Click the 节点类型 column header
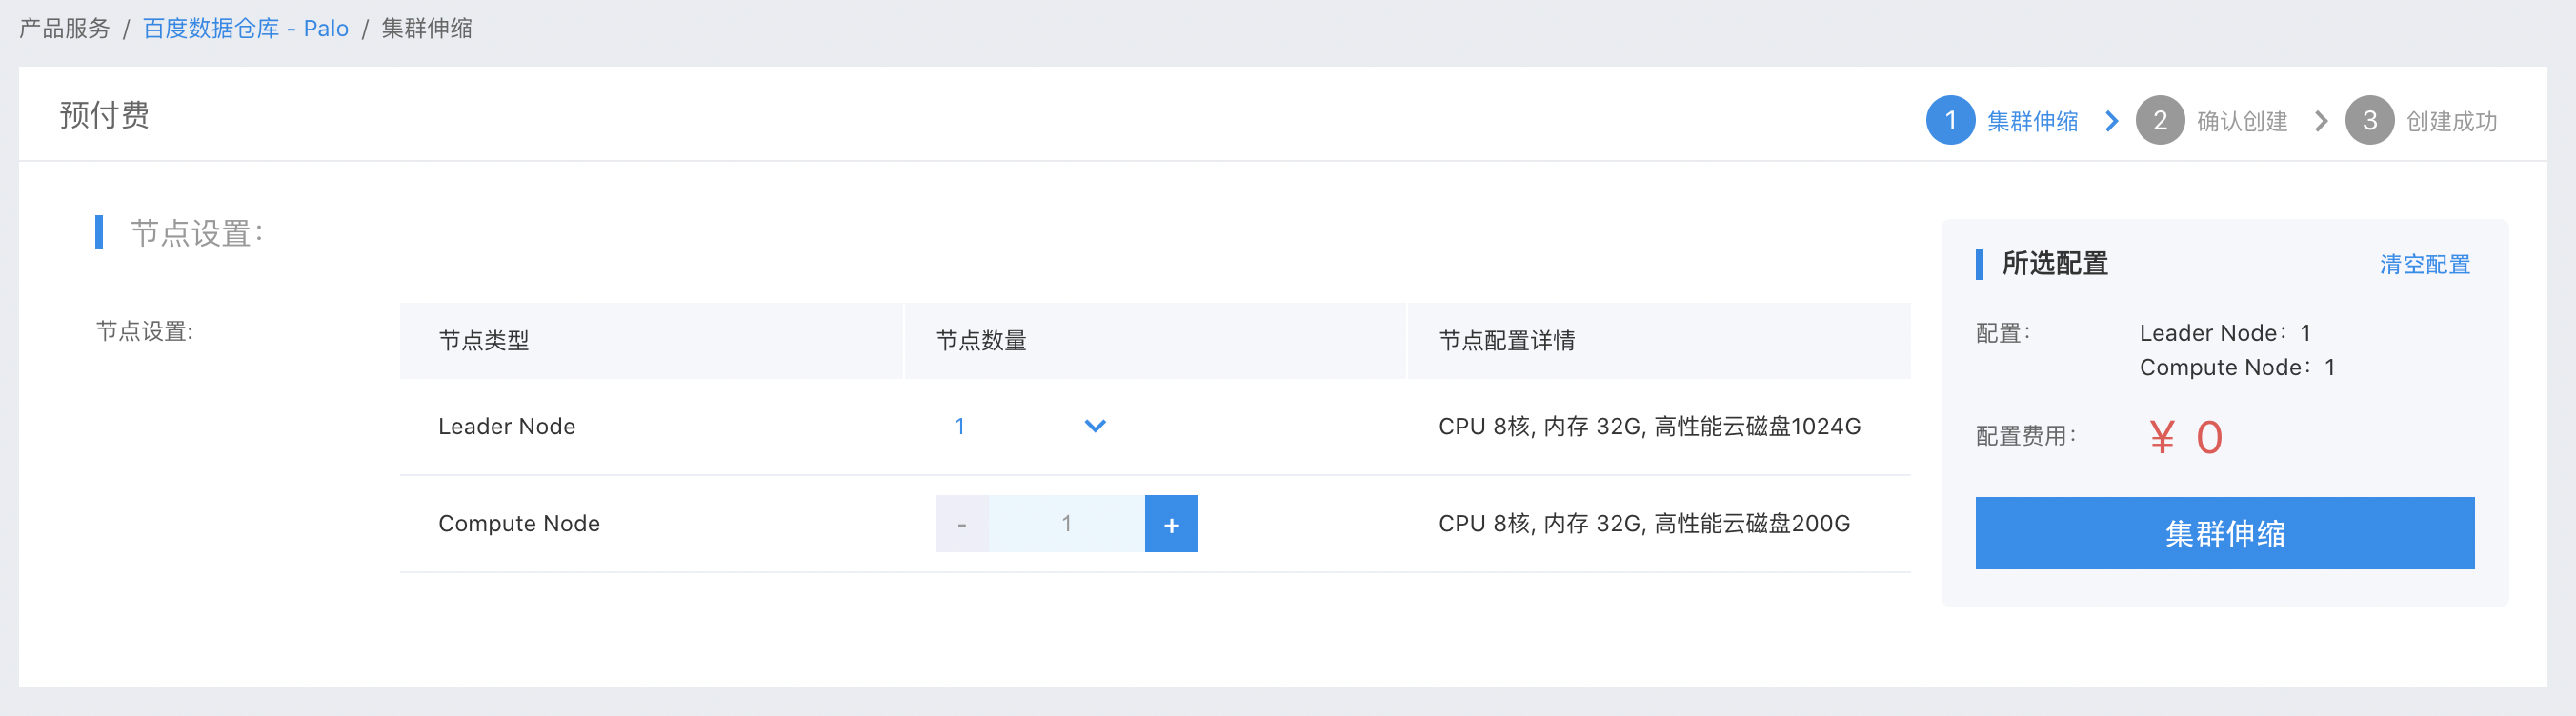 [484, 341]
